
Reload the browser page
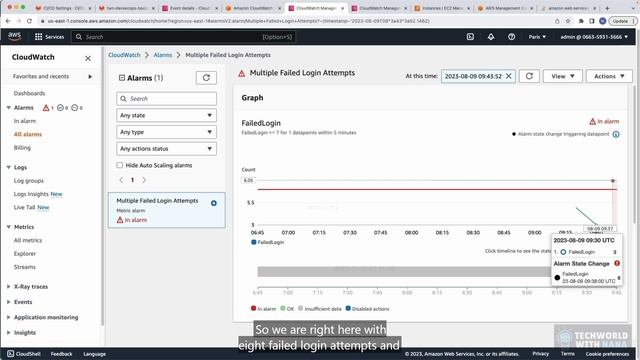29,21
